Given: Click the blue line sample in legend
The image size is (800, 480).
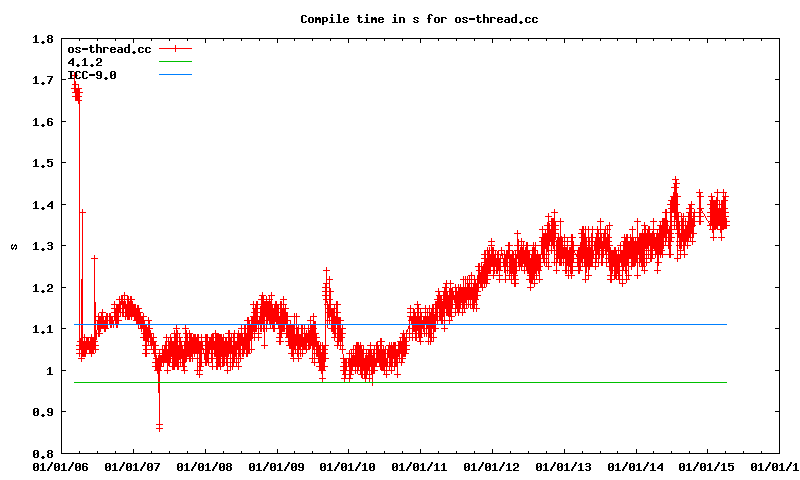Looking at the screenshot, I should pyautogui.click(x=174, y=75).
